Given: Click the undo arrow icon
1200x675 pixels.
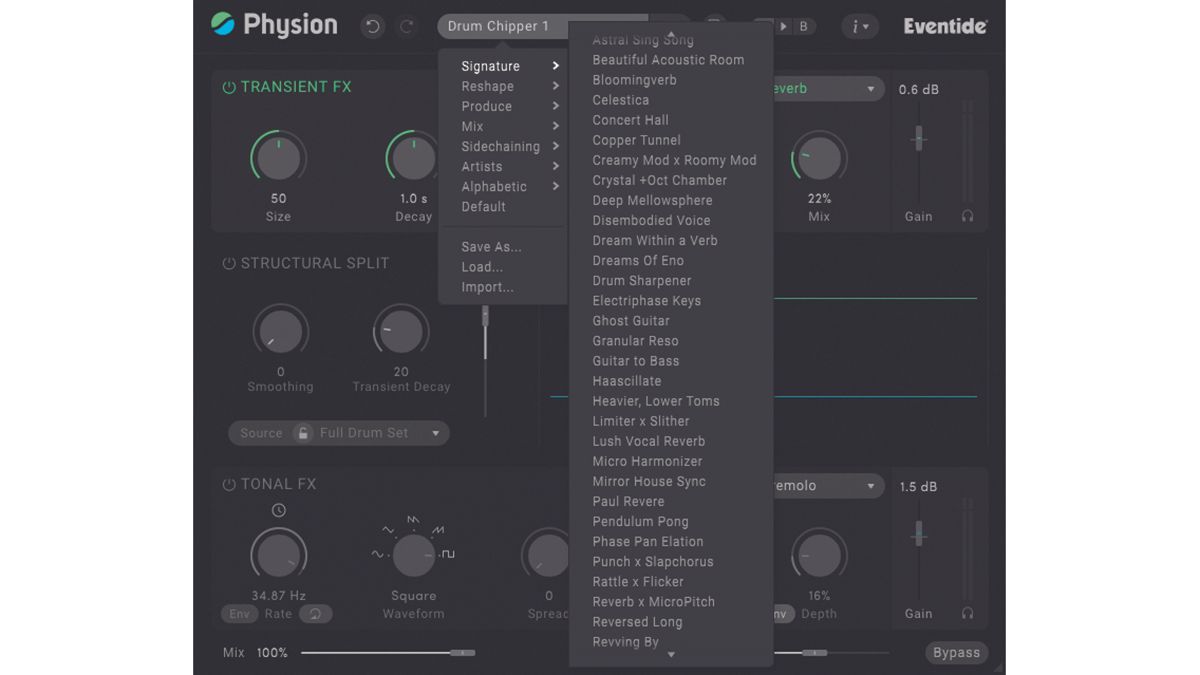Looking at the screenshot, I should click(x=372, y=27).
